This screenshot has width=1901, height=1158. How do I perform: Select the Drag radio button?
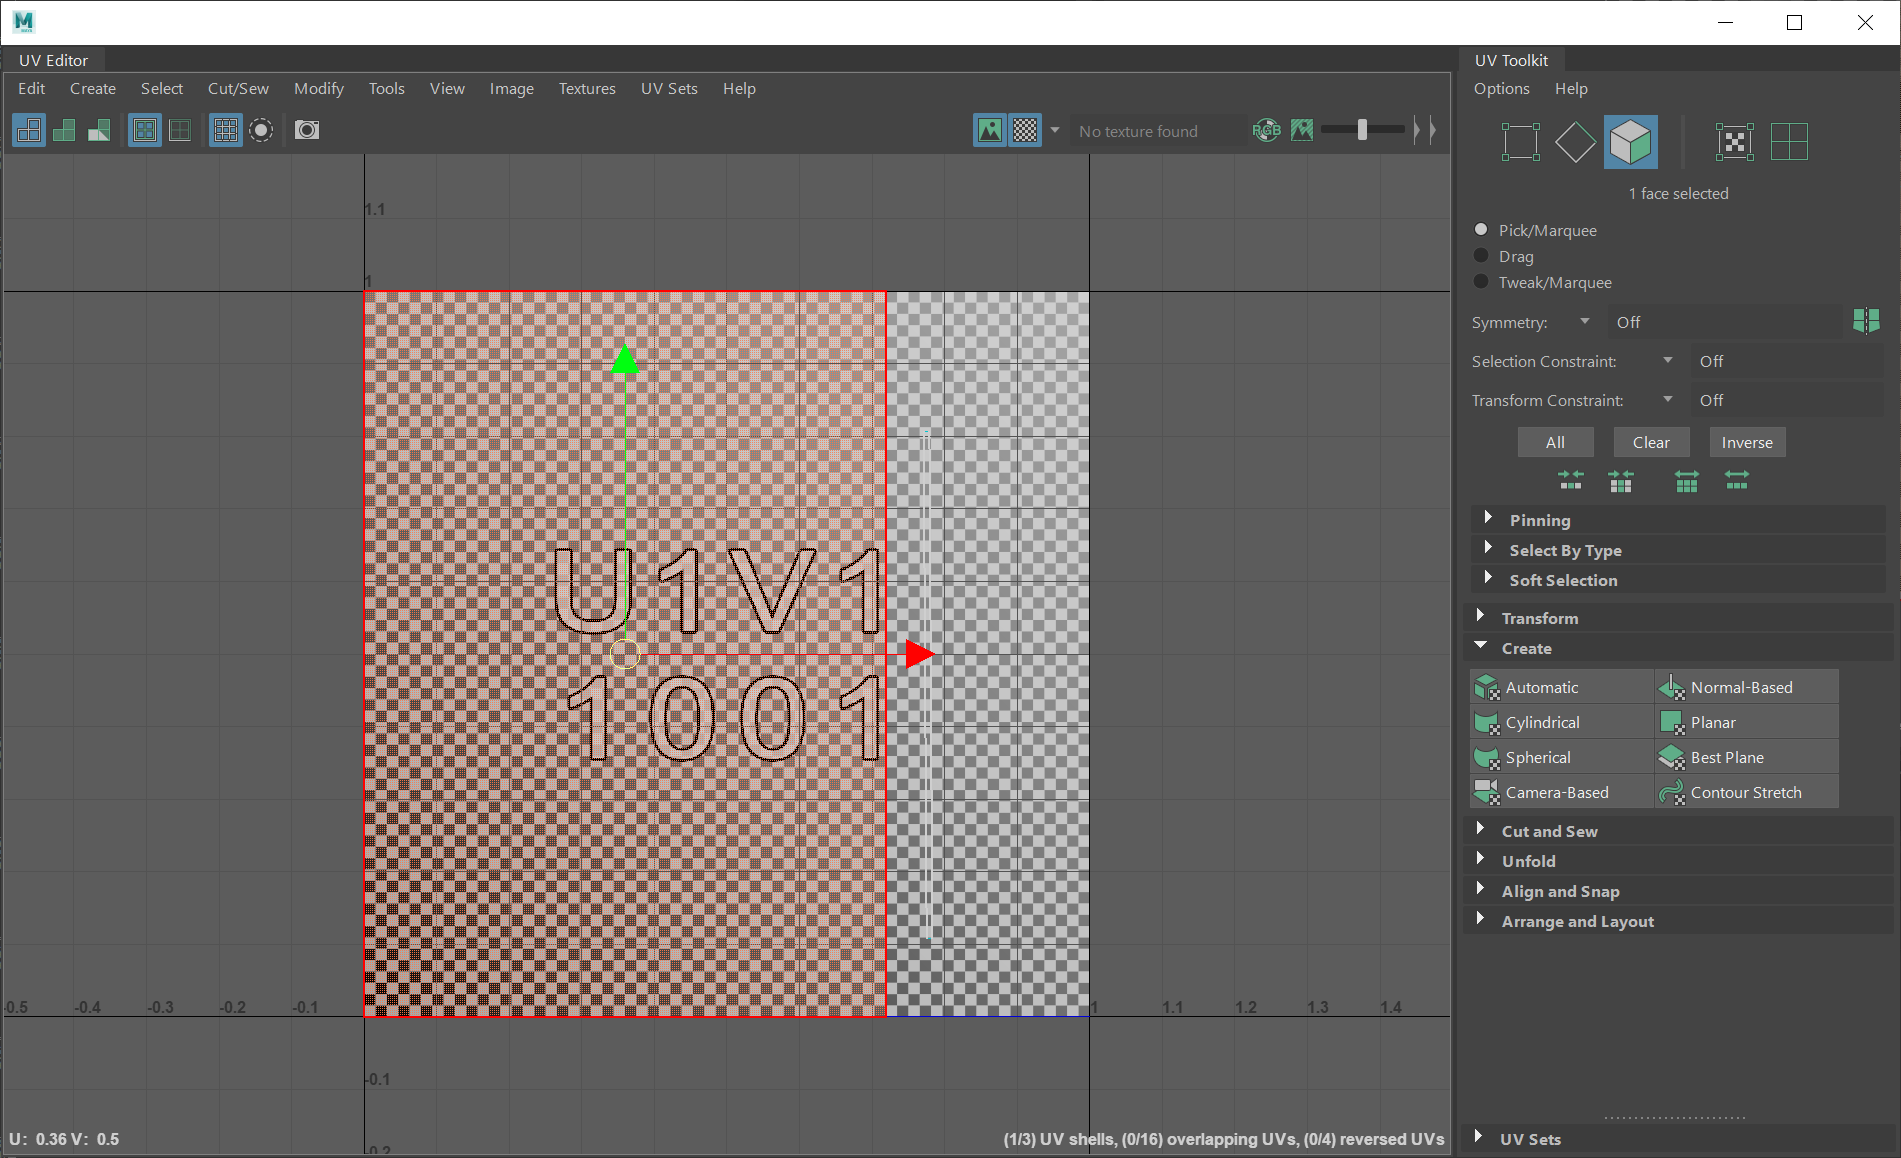point(1481,255)
